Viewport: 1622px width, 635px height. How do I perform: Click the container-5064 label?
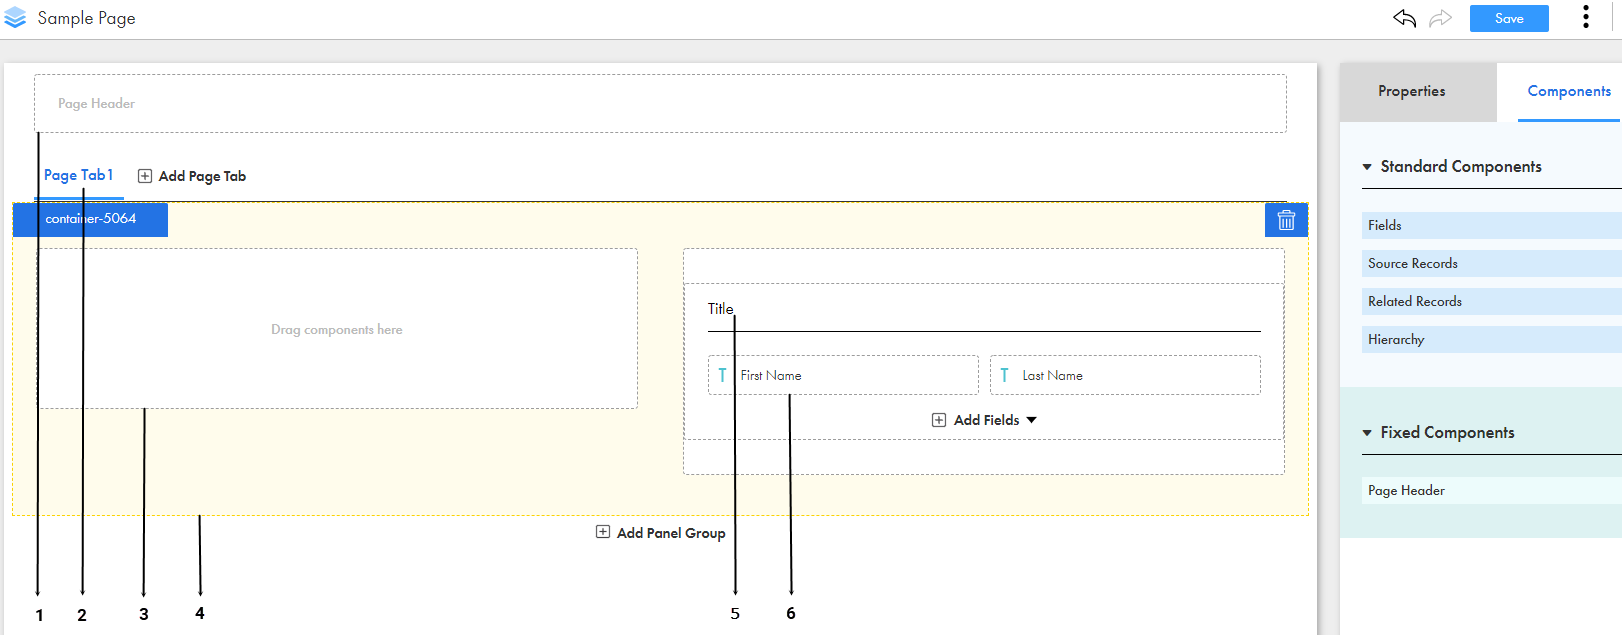[x=90, y=219]
